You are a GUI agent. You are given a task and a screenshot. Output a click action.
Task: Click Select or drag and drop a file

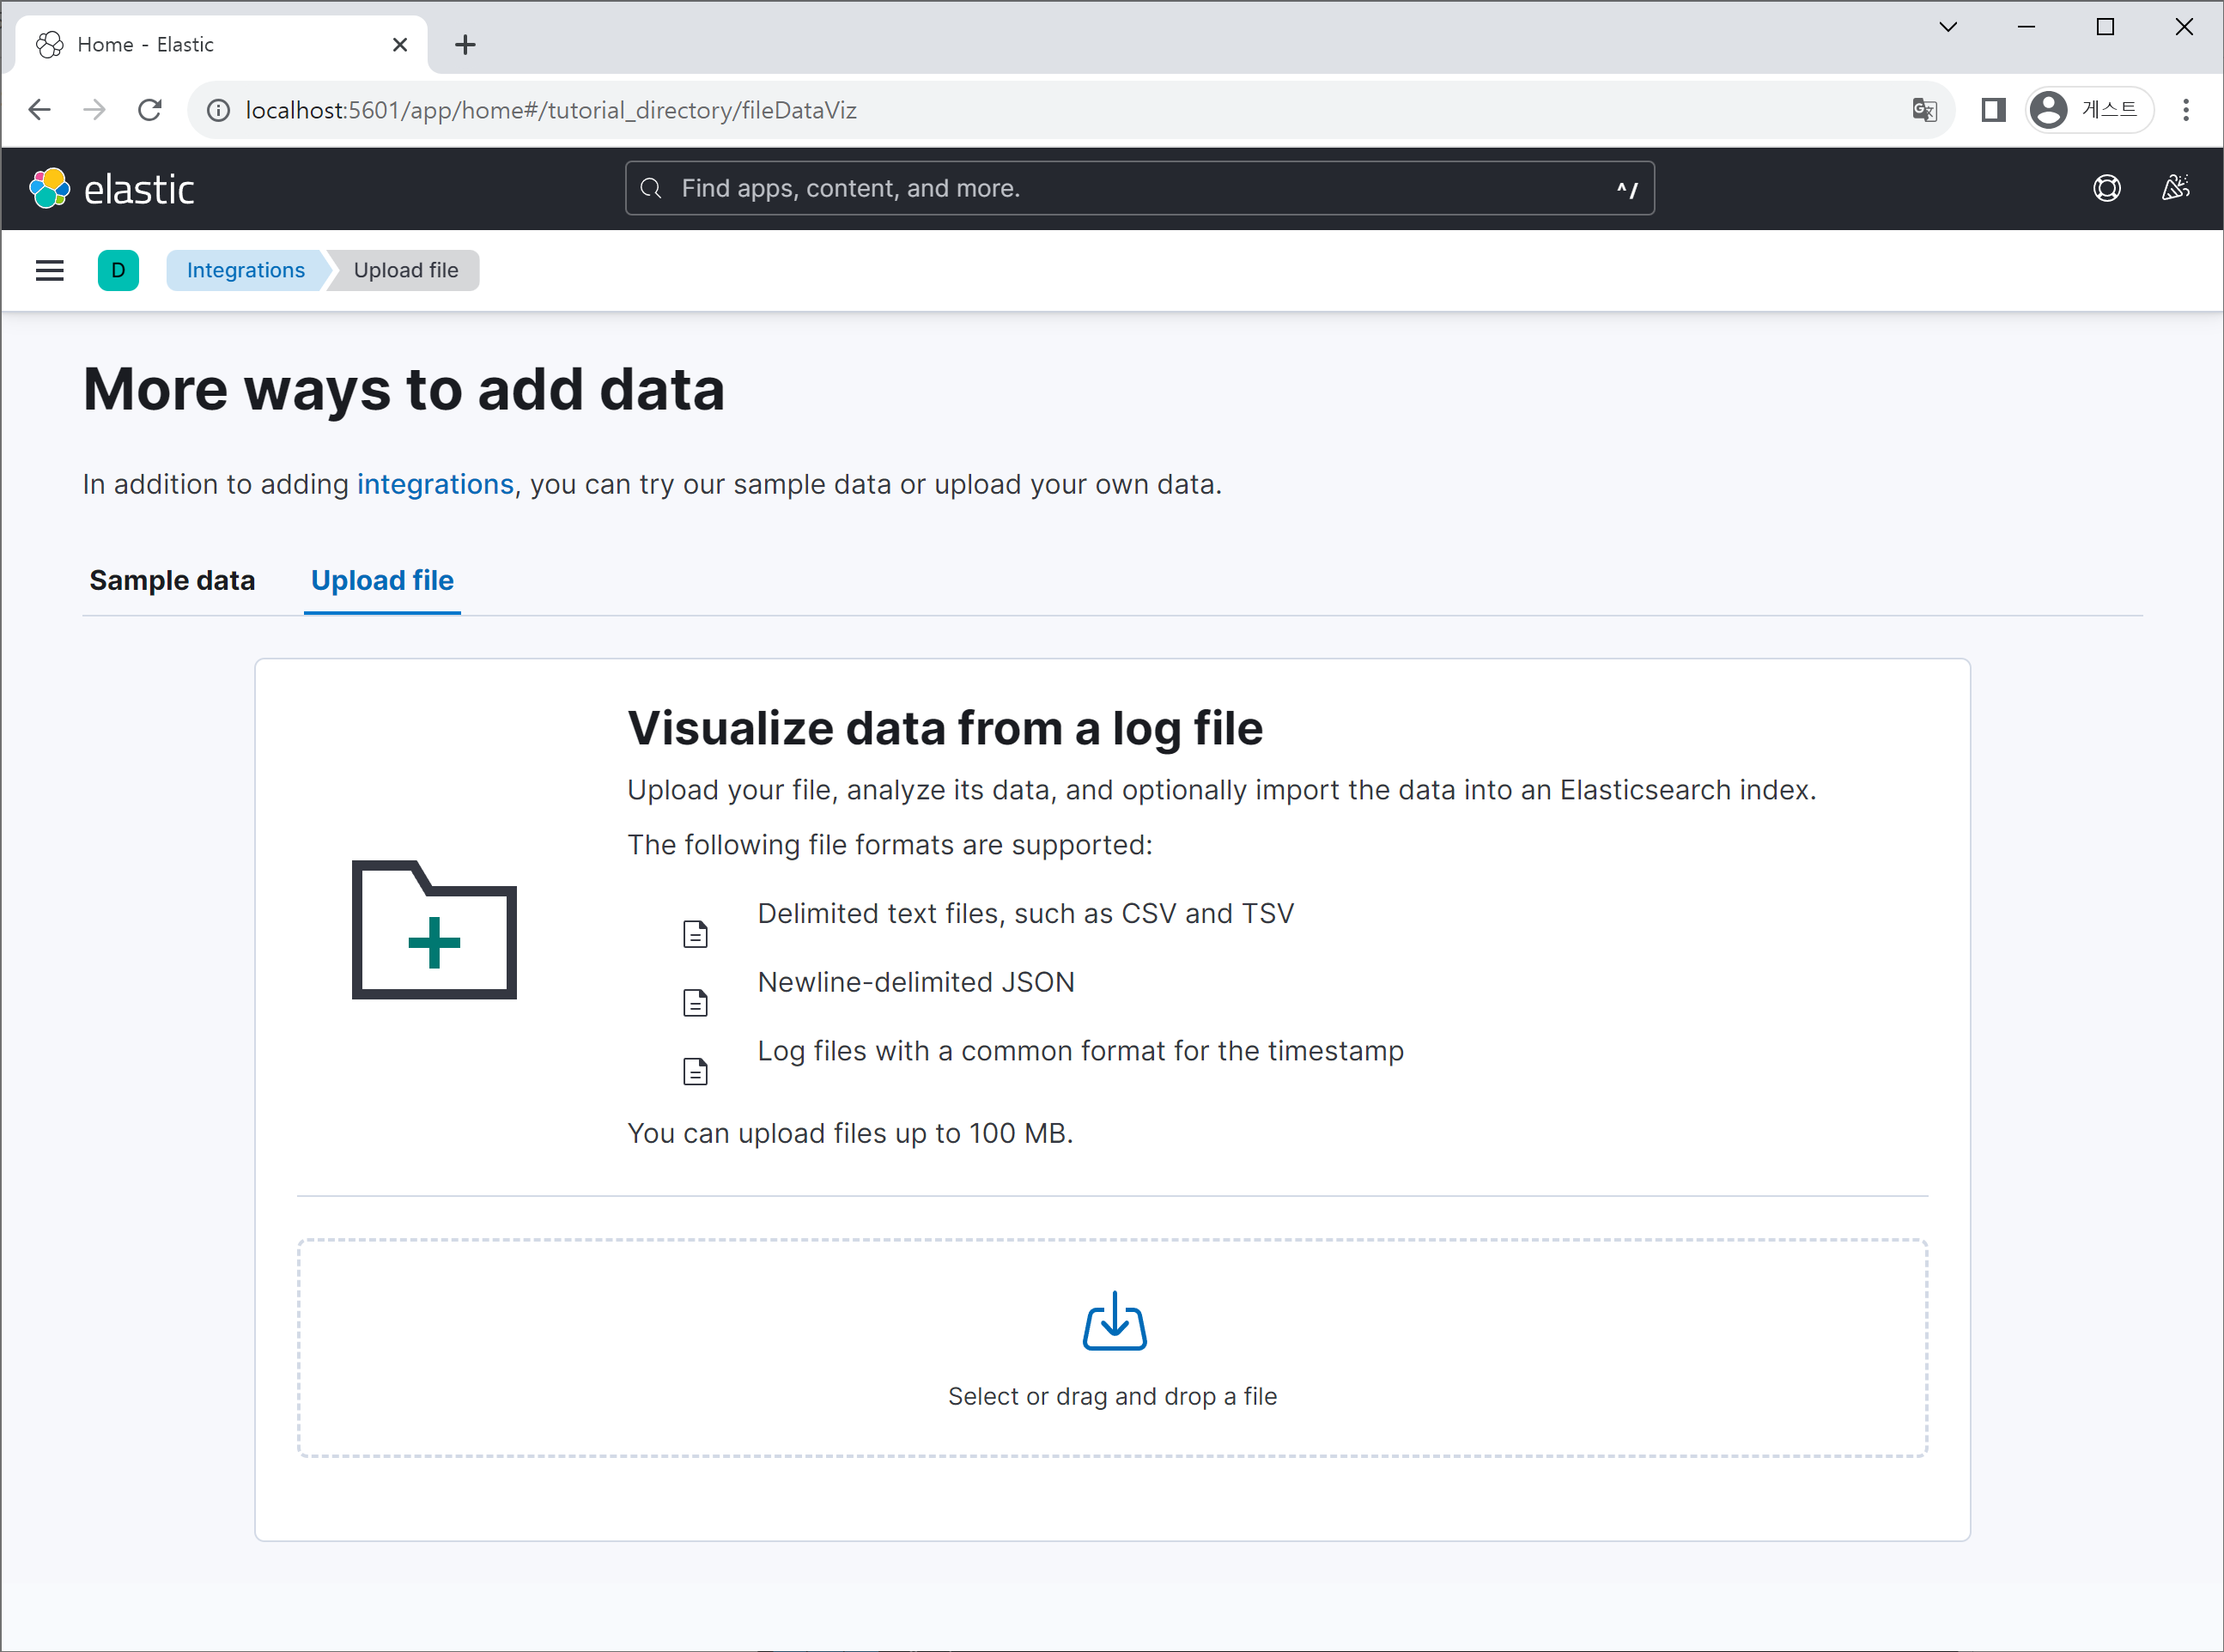(1112, 1396)
